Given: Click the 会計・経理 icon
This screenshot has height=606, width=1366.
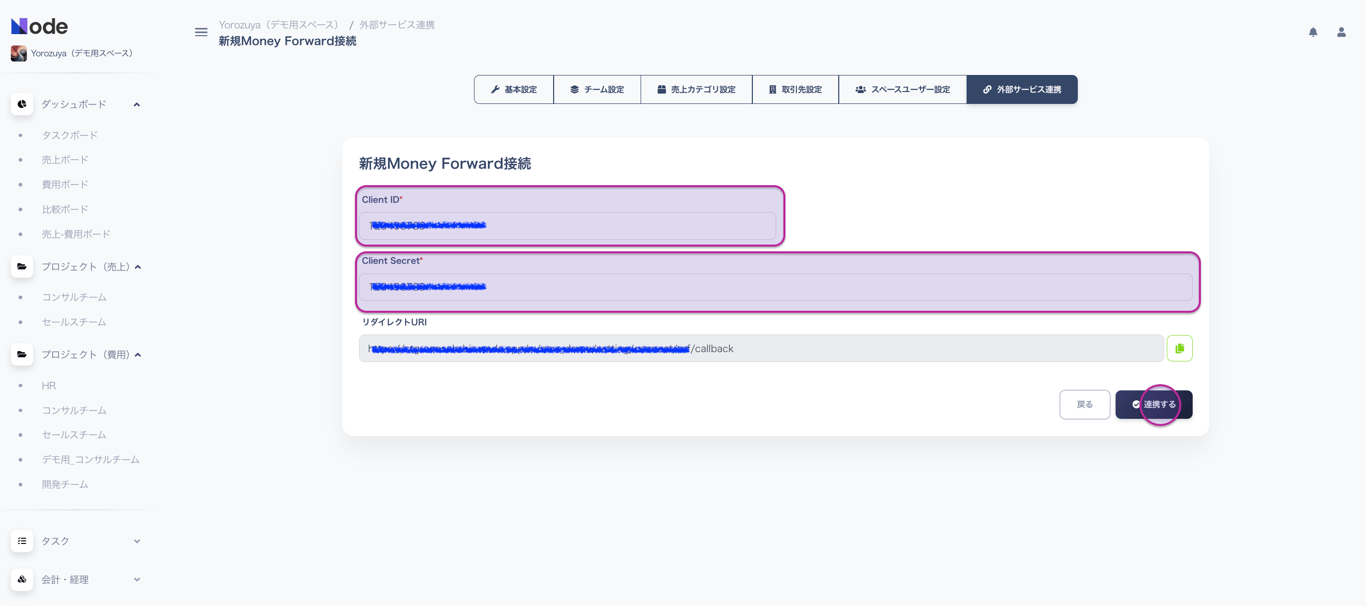Looking at the screenshot, I should pyautogui.click(x=22, y=579).
